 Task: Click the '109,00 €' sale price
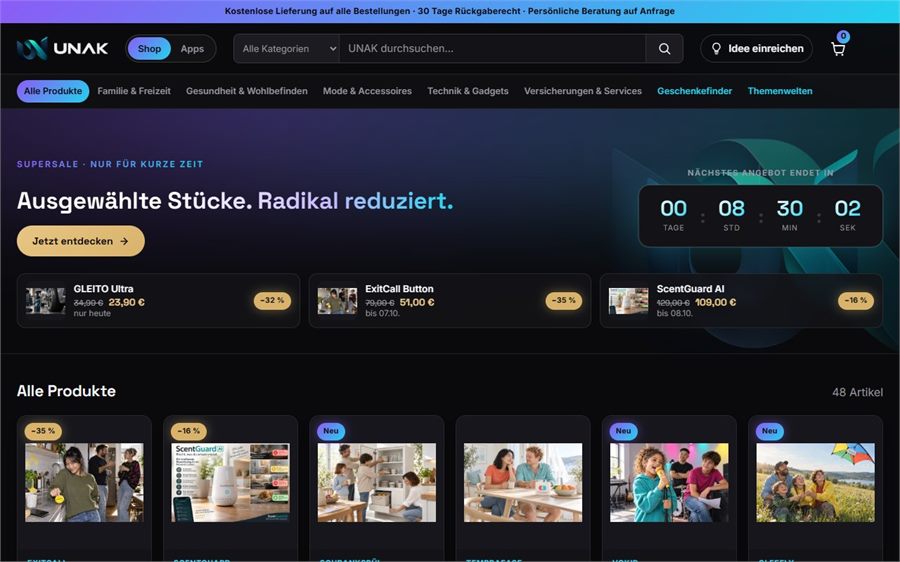[x=715, y=302]
